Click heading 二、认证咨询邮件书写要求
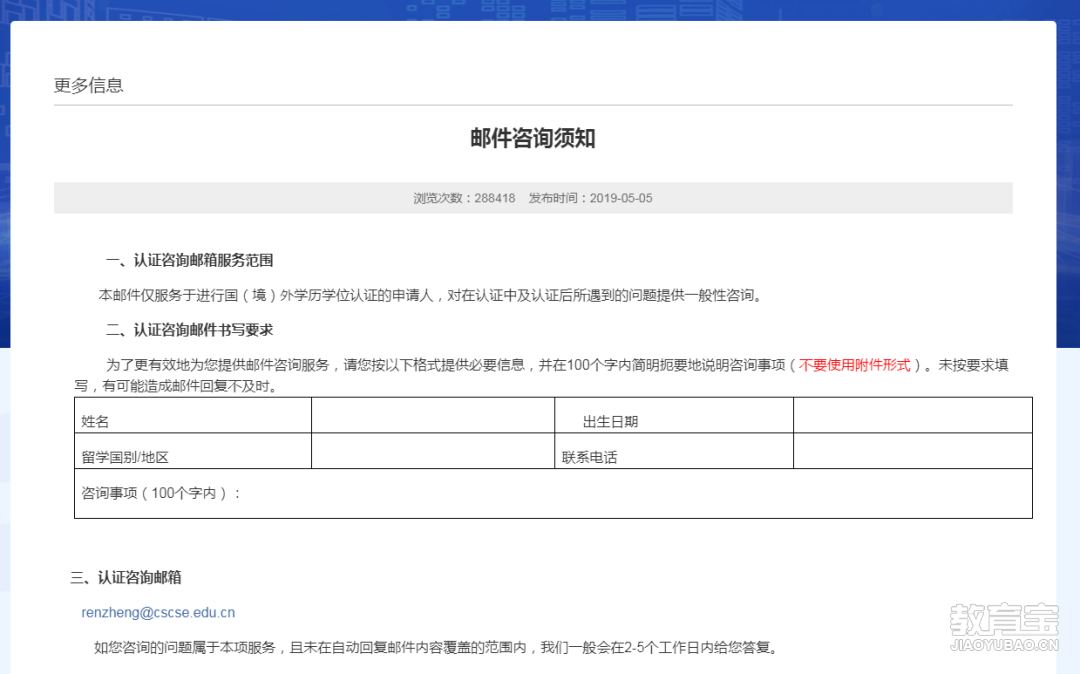1080x674 pixels. (189, 330)
